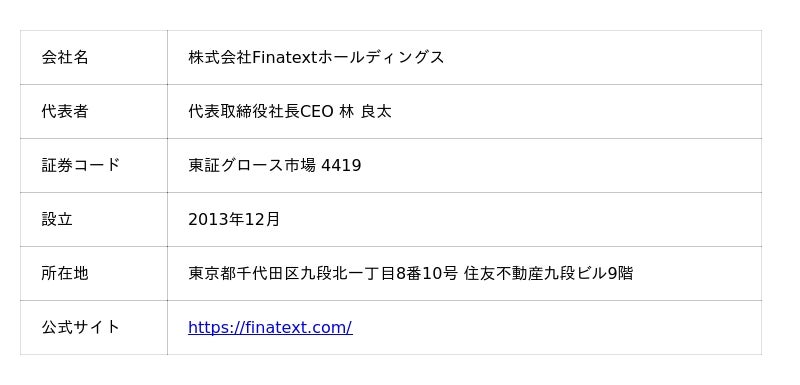Click the text CEO in representative row
800x385 pixels.
(x=316, y=112)
